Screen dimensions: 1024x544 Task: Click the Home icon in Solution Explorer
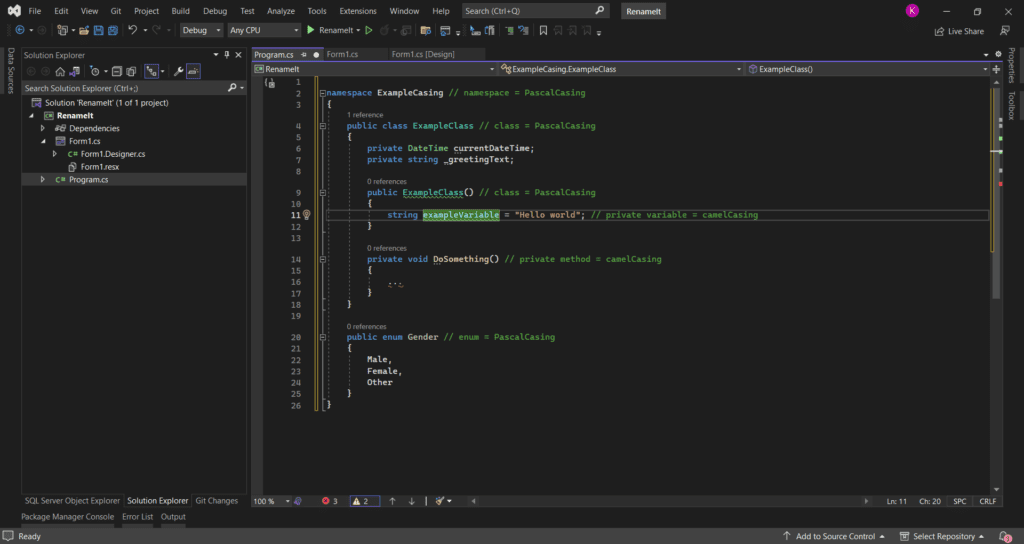(60, 71)
